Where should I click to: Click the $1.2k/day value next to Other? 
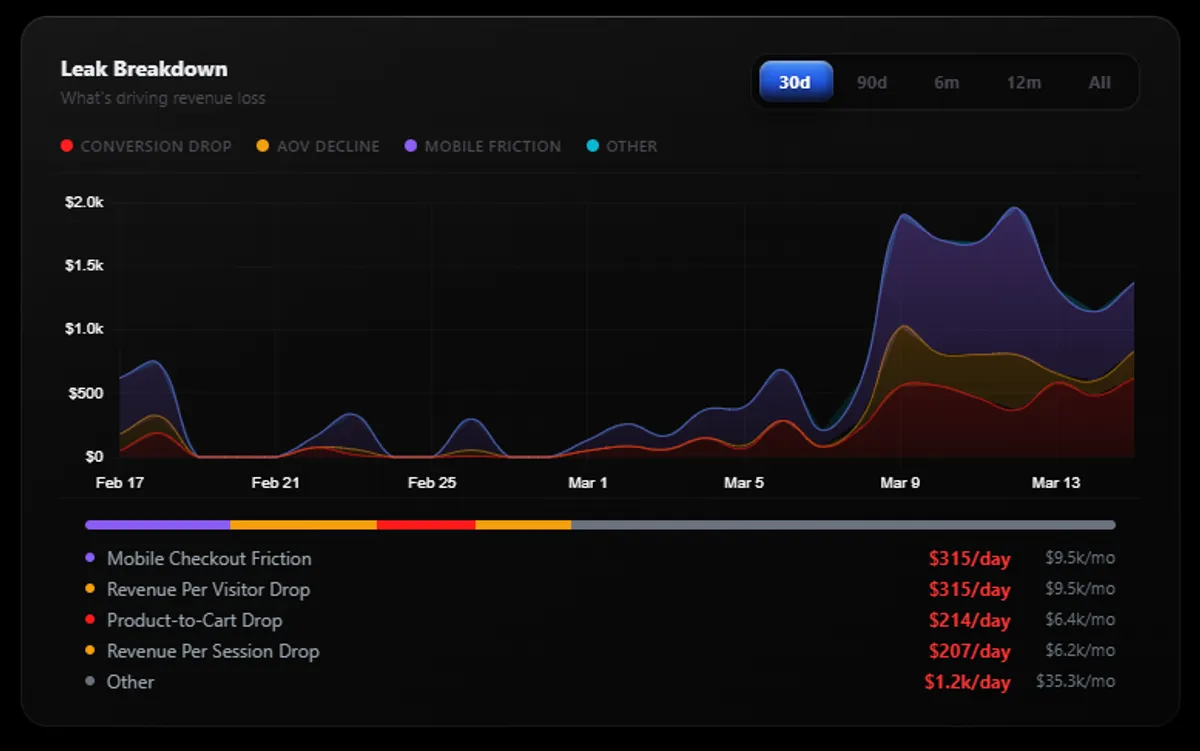pos(969,682)
